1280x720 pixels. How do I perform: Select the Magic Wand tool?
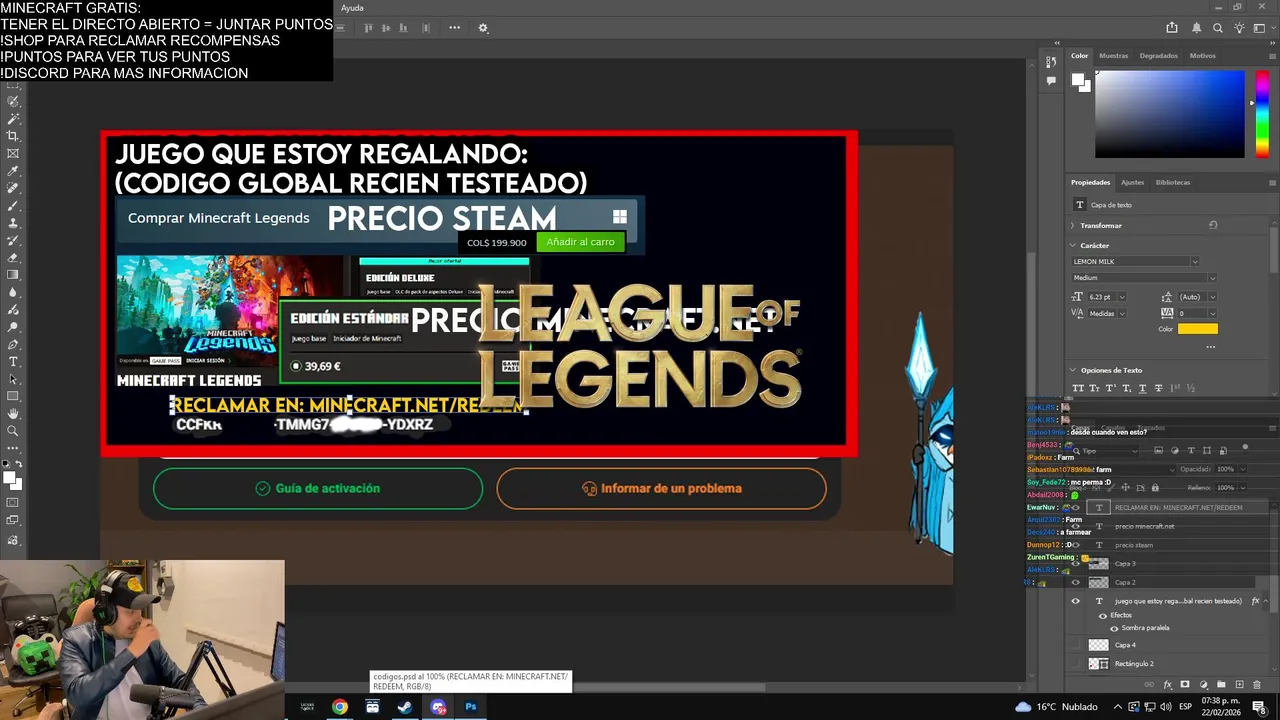click(x=13, y=119)
